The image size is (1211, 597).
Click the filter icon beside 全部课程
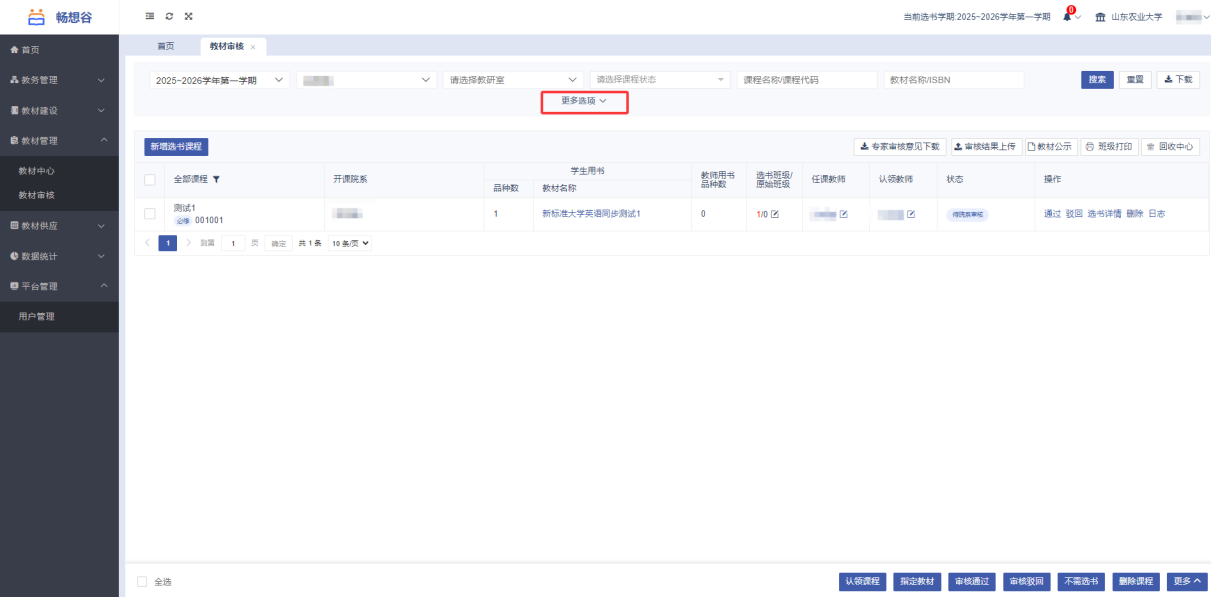point(216,179)
